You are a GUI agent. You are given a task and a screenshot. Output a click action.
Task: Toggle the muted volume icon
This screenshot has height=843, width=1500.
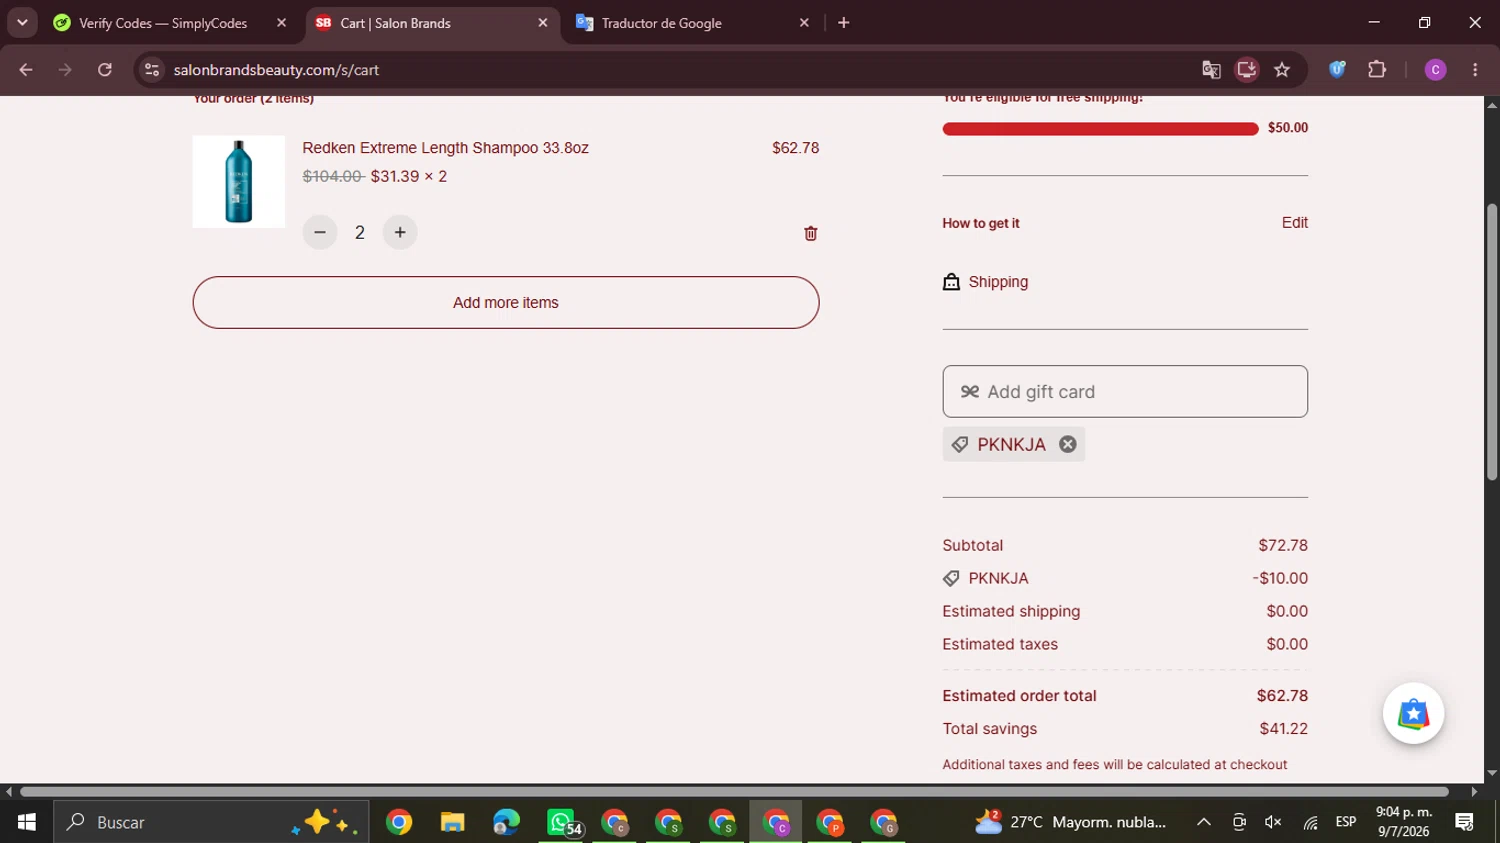pos(1273,823)
